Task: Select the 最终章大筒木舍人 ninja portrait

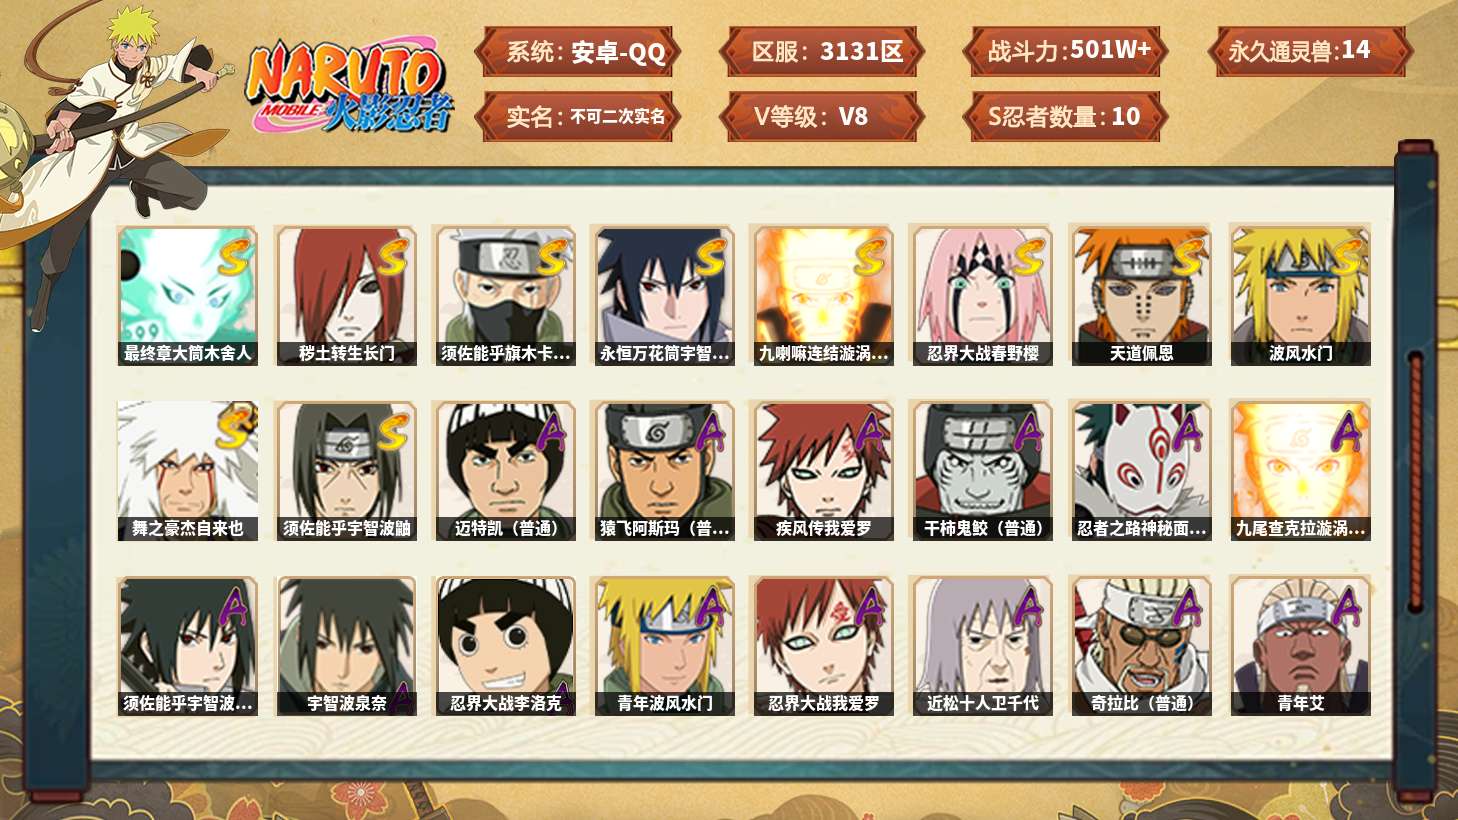Action: (x=187, y=295)
